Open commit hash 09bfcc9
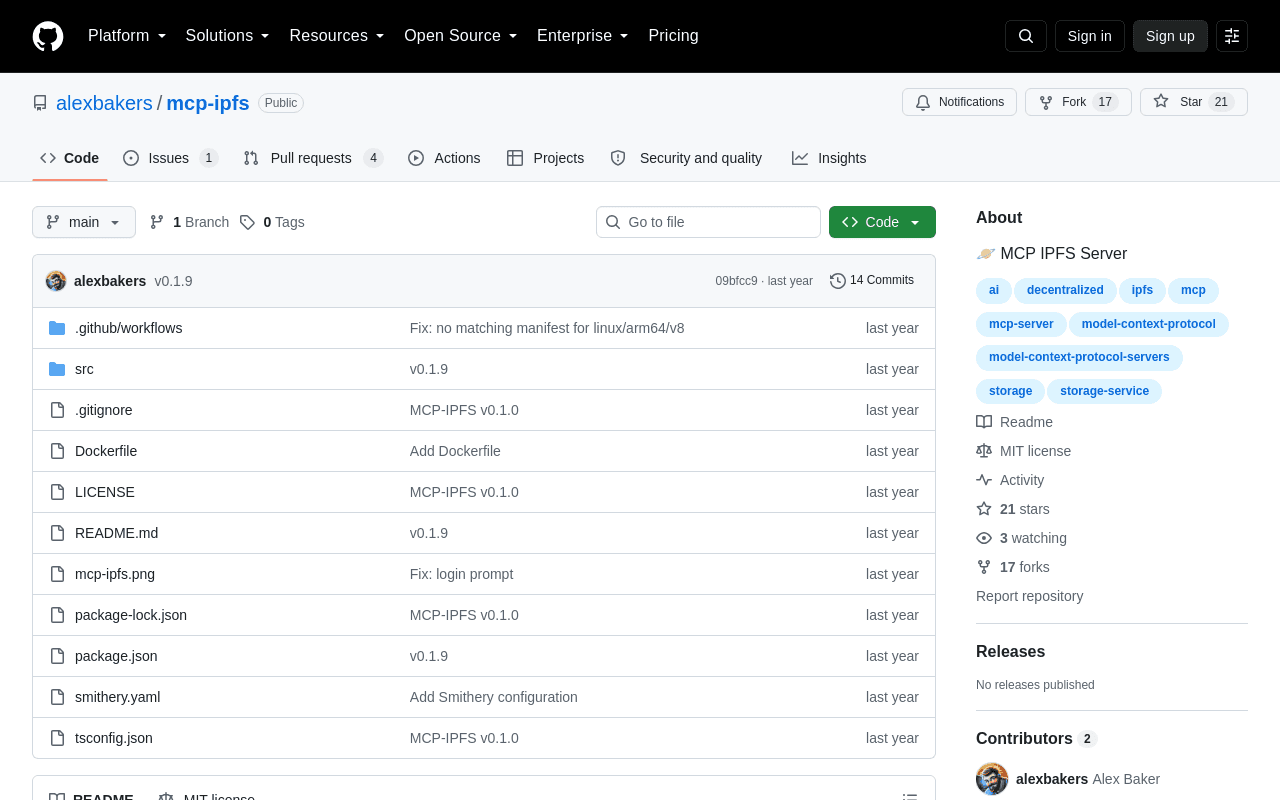The height and width of the screenshot is (800, 1280). coord(736,281)
